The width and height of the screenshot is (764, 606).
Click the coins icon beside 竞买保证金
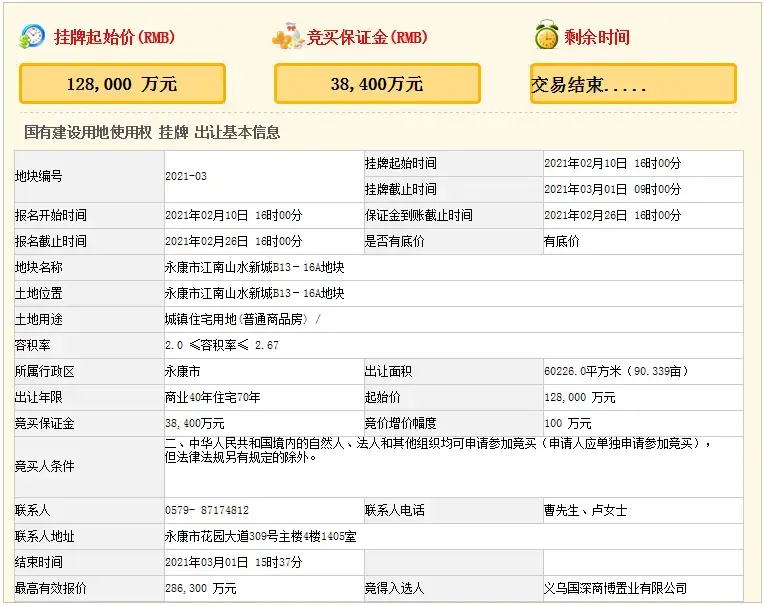287,37
